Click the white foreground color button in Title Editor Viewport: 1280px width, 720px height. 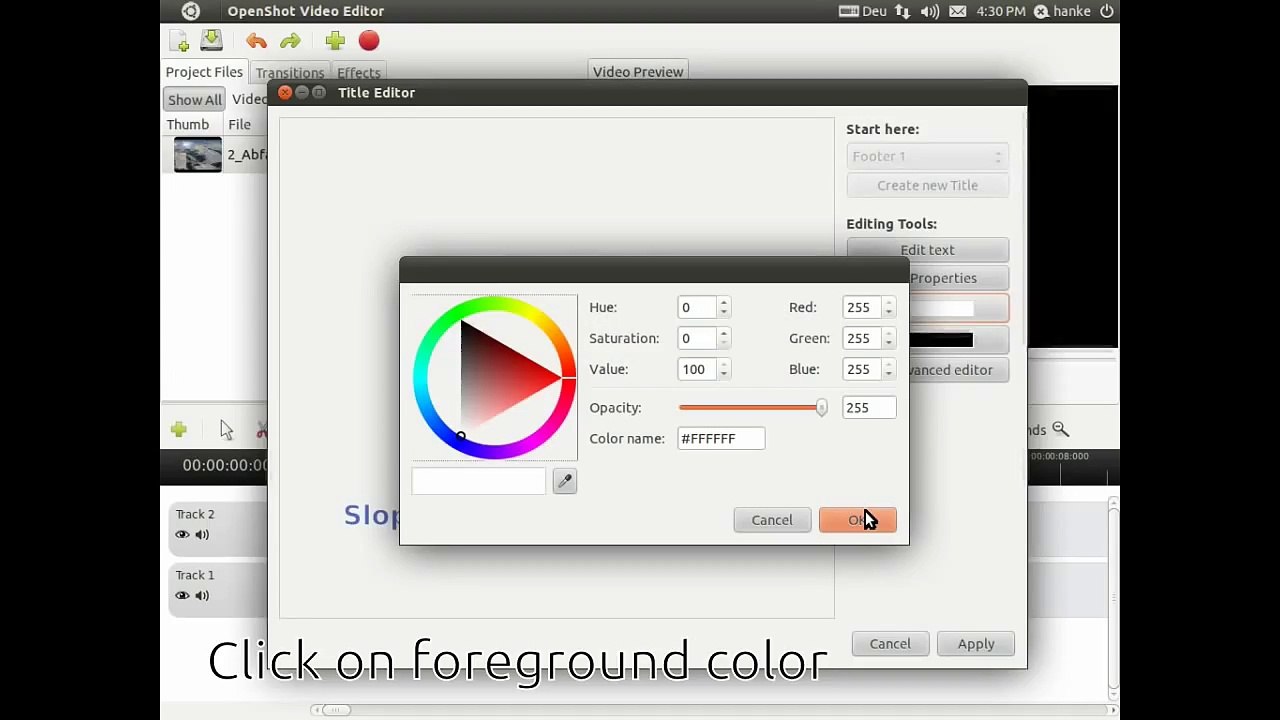958,309
